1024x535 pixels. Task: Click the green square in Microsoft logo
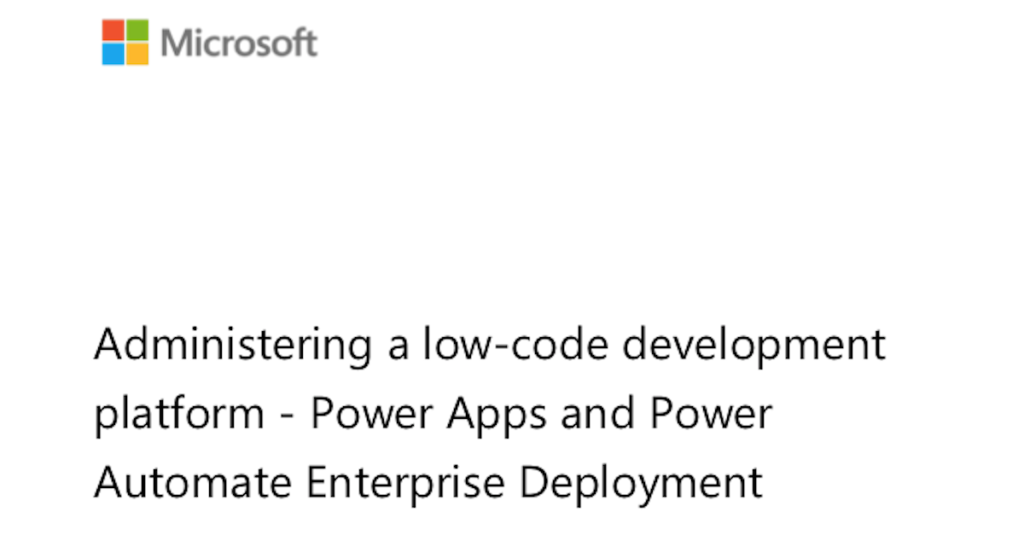point(137,30)
